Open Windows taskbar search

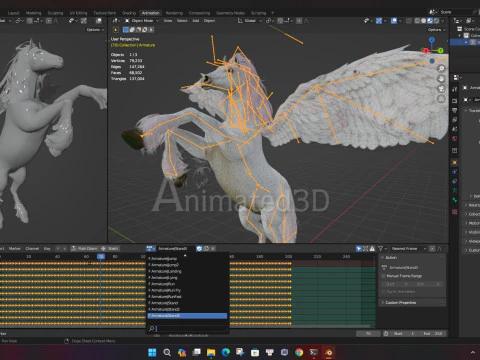coord(167,352)
